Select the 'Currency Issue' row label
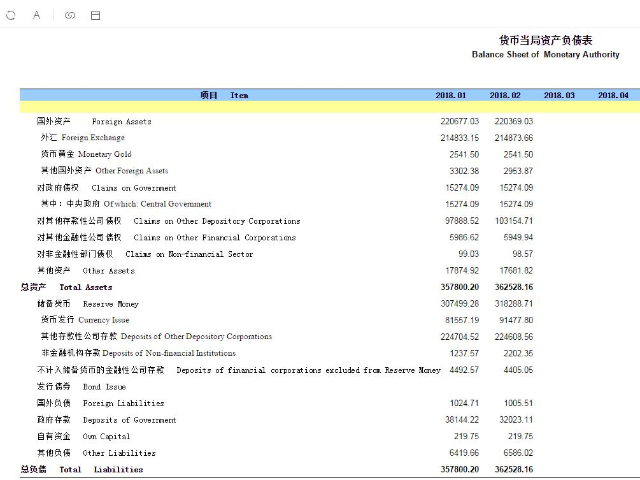Screen dimensions: 640x480 tap(104, 320)
